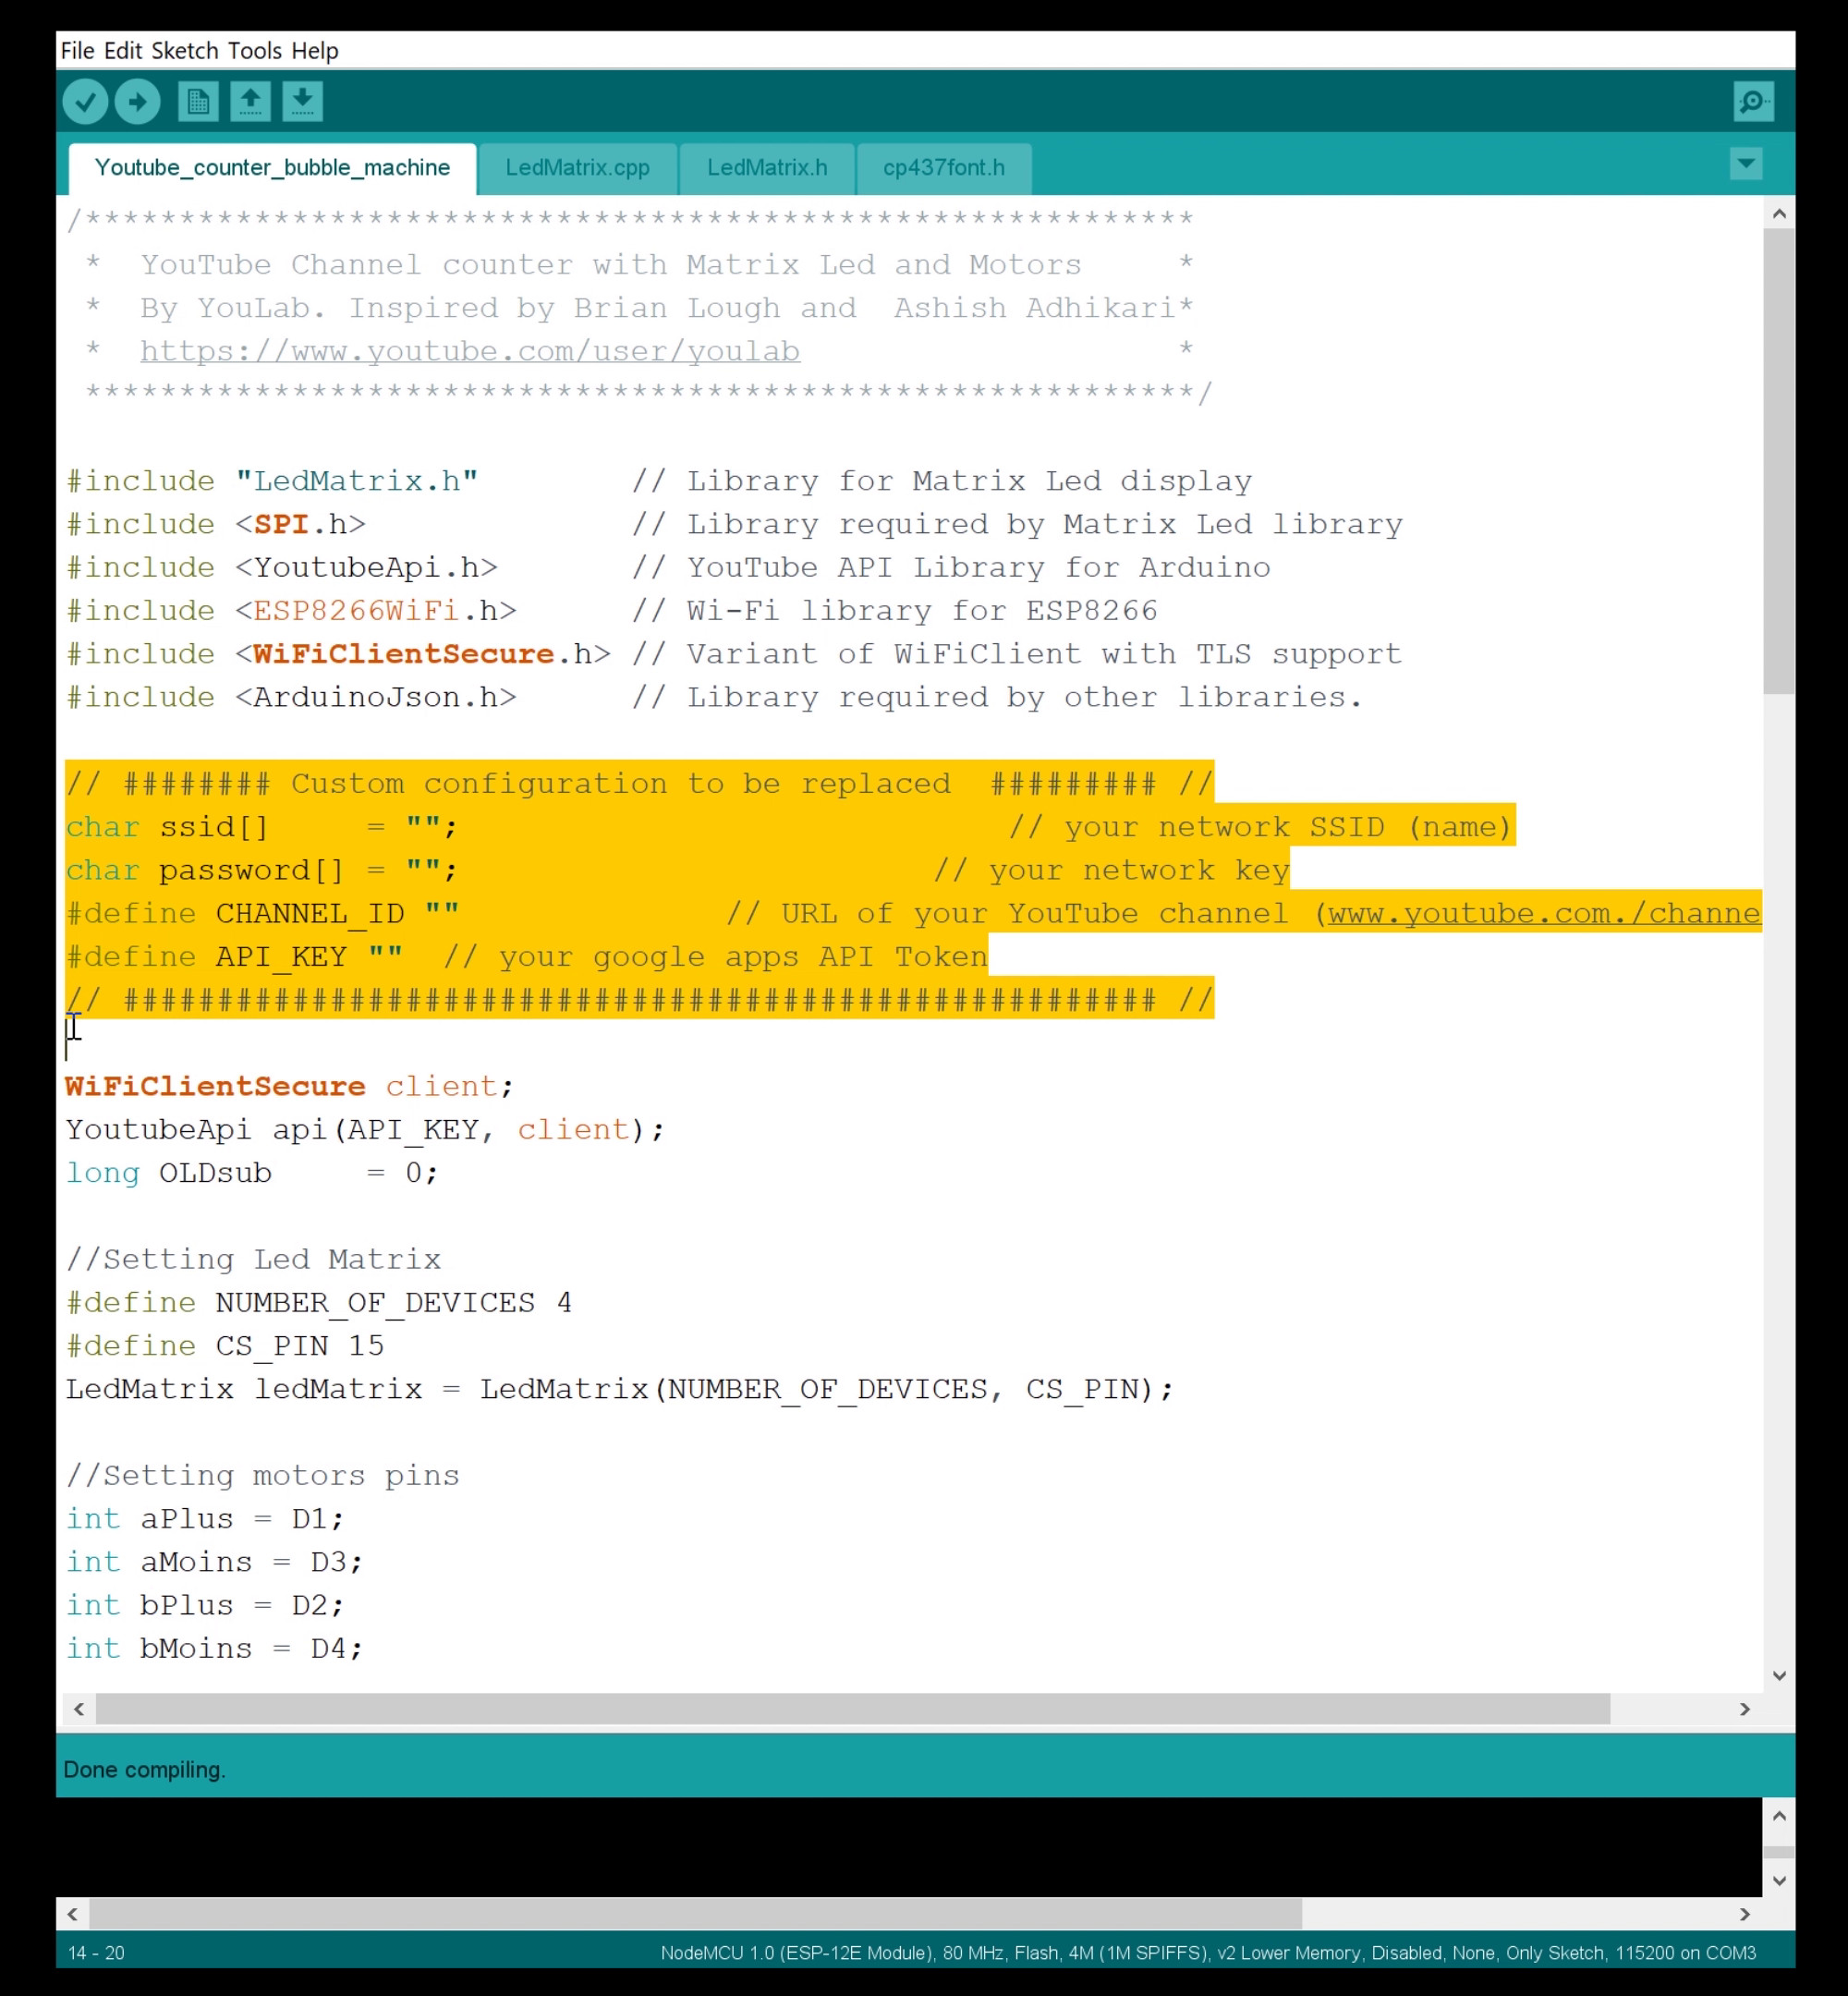The image size is (1848, 1996).
Task: Click the debug/right arrow icon
Action: click(138, 101)
